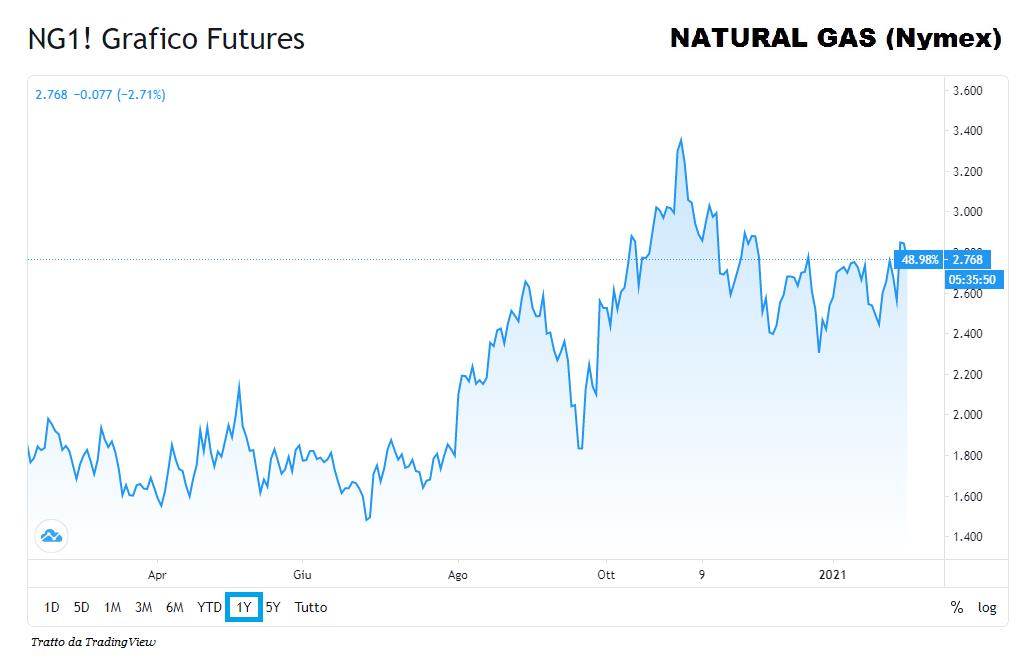
Task: Select the 5D time range
Action: (81, 607)
